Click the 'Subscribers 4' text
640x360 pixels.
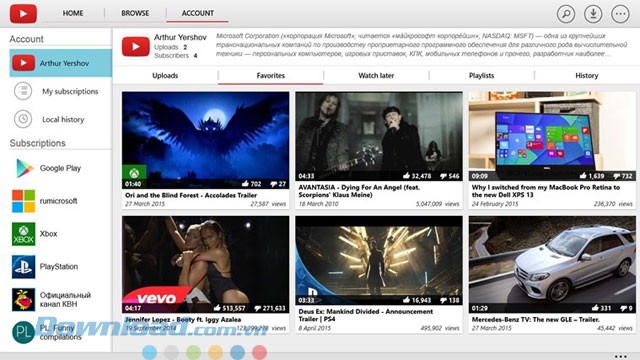click(176, 56)
